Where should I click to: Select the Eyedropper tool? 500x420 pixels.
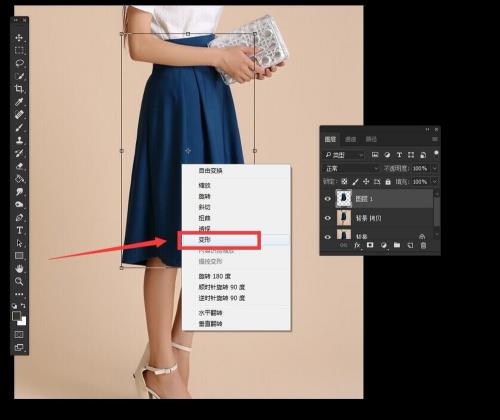tap(19, 102)
